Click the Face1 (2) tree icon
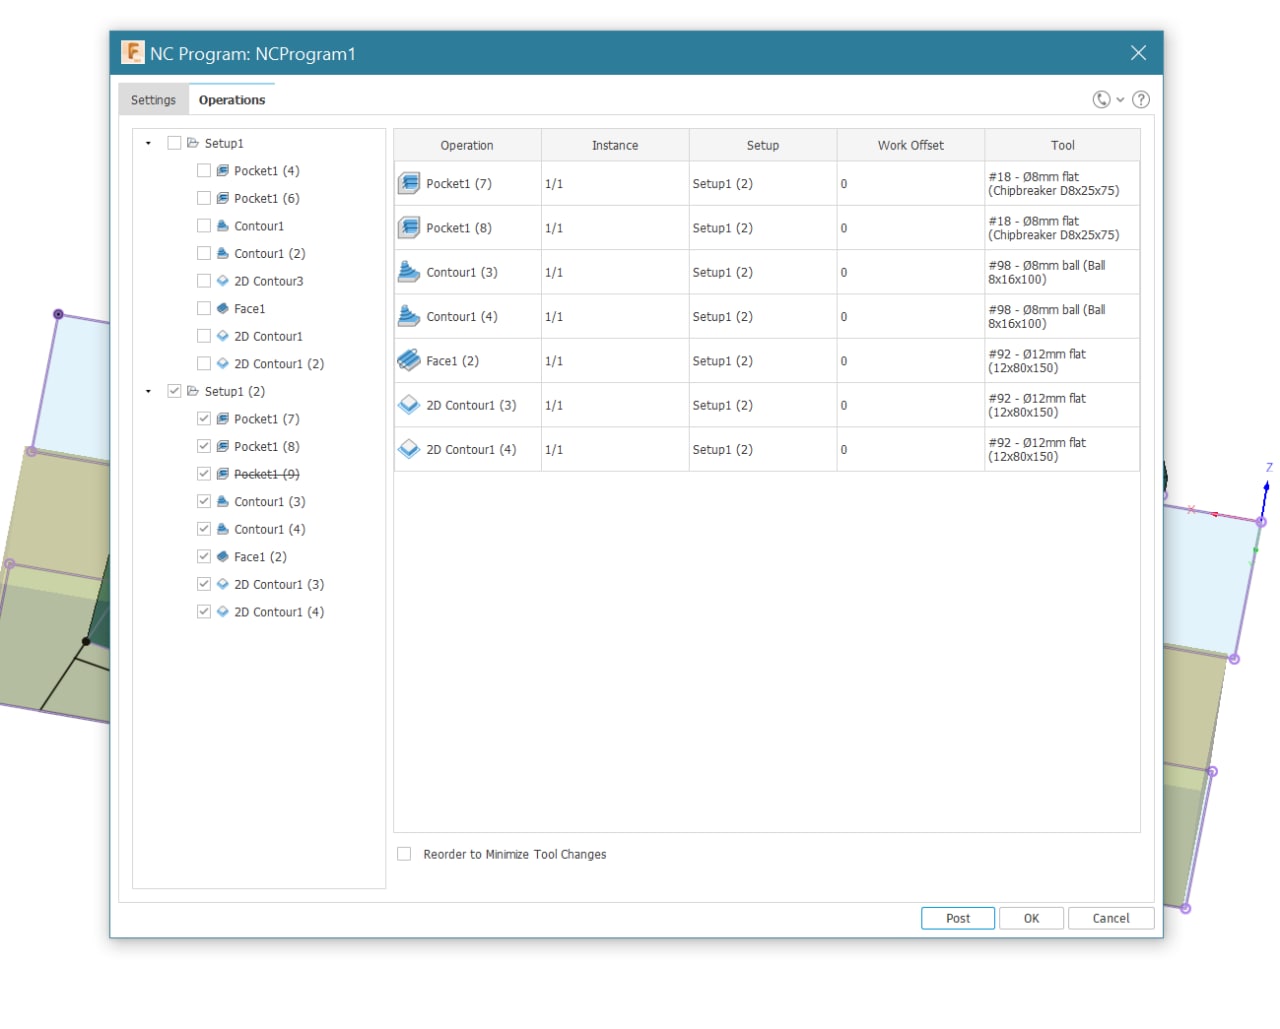Screen dimensions: 1280x1029 click(223, 557)
